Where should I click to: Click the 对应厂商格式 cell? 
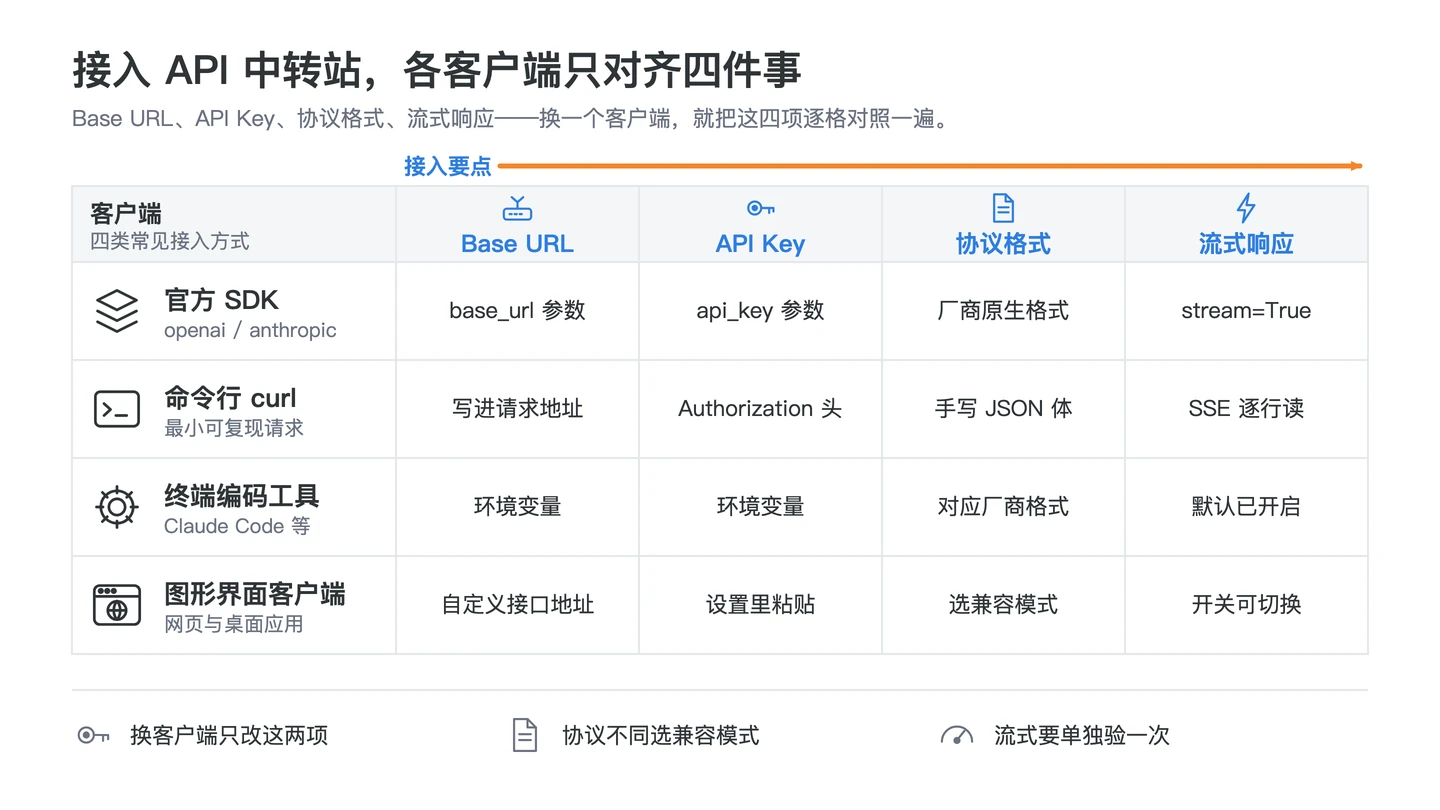coord(1003,507)
